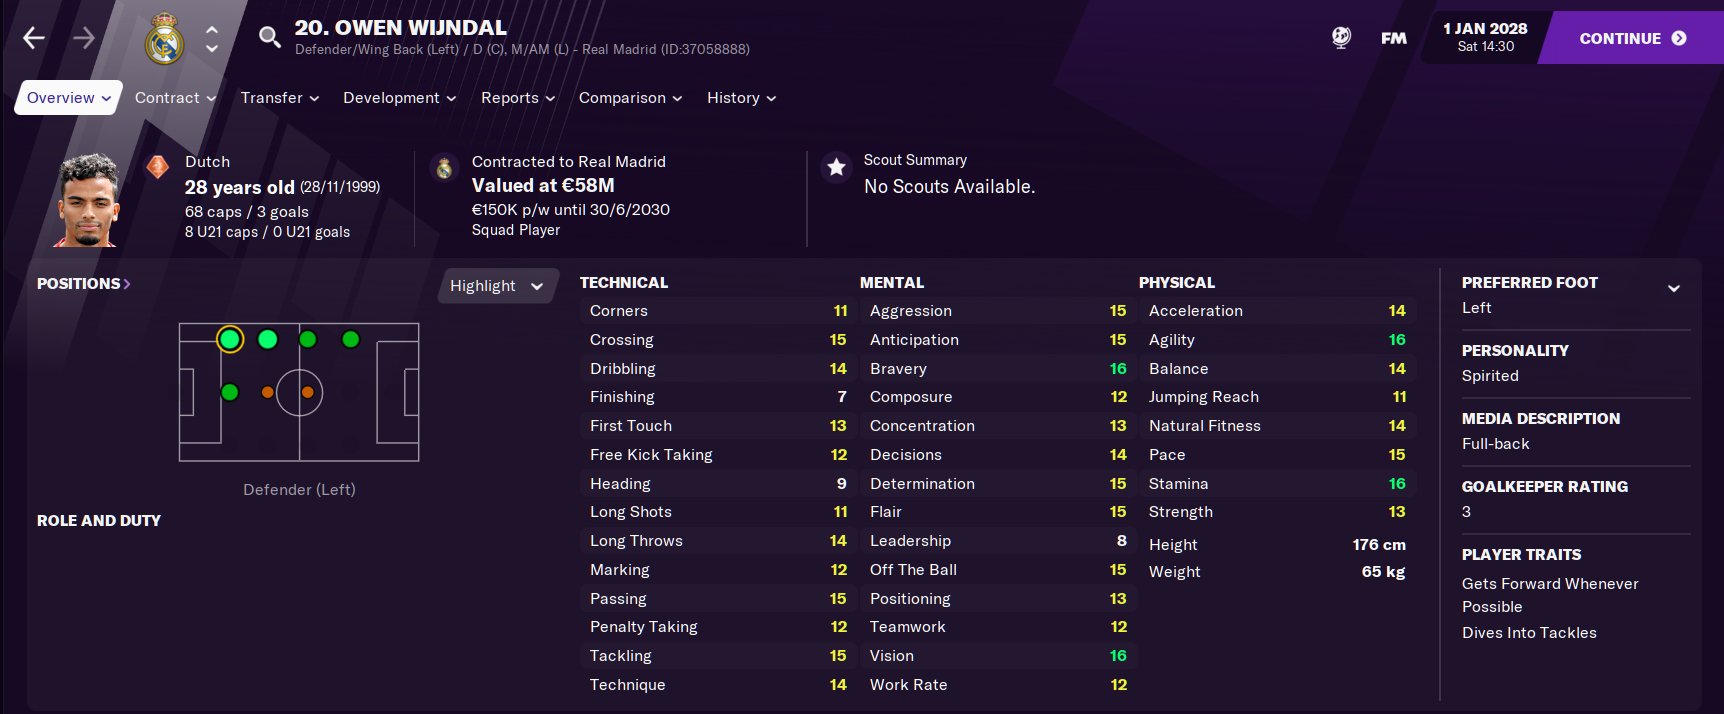
Task: Open the History tab menu
Action: (x=741, y=98)
